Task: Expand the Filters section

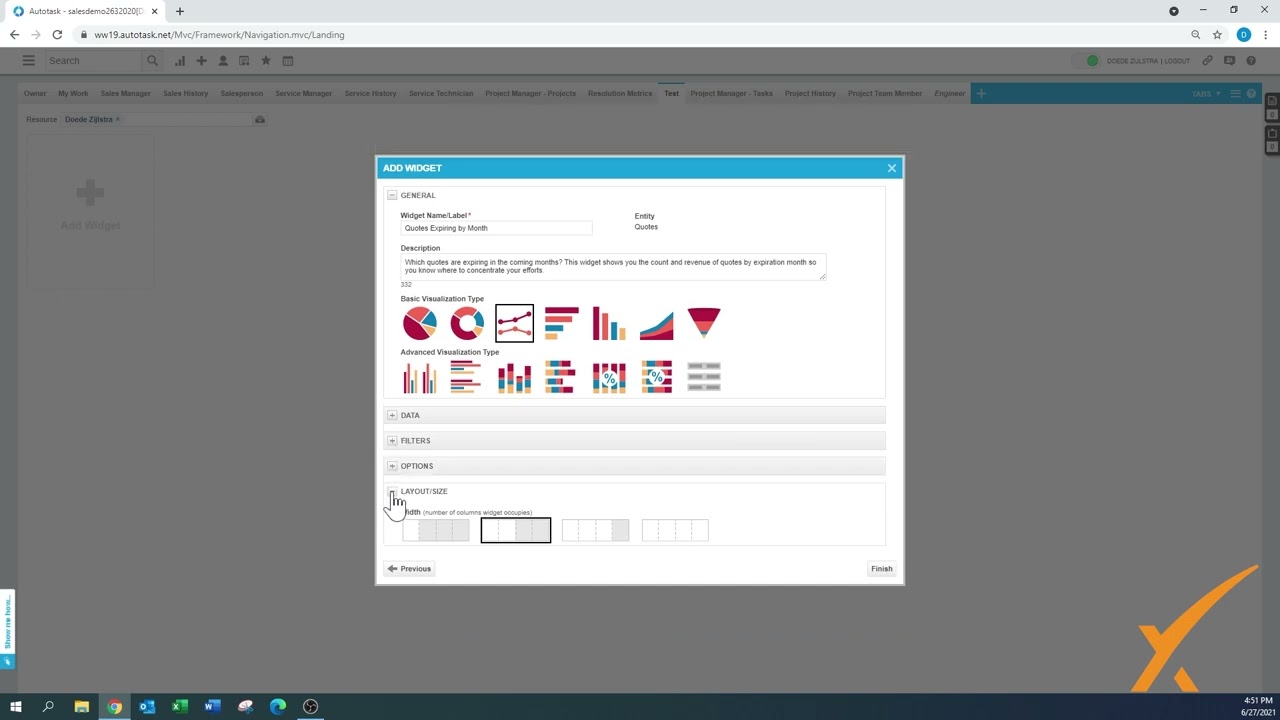Action: 392,440
